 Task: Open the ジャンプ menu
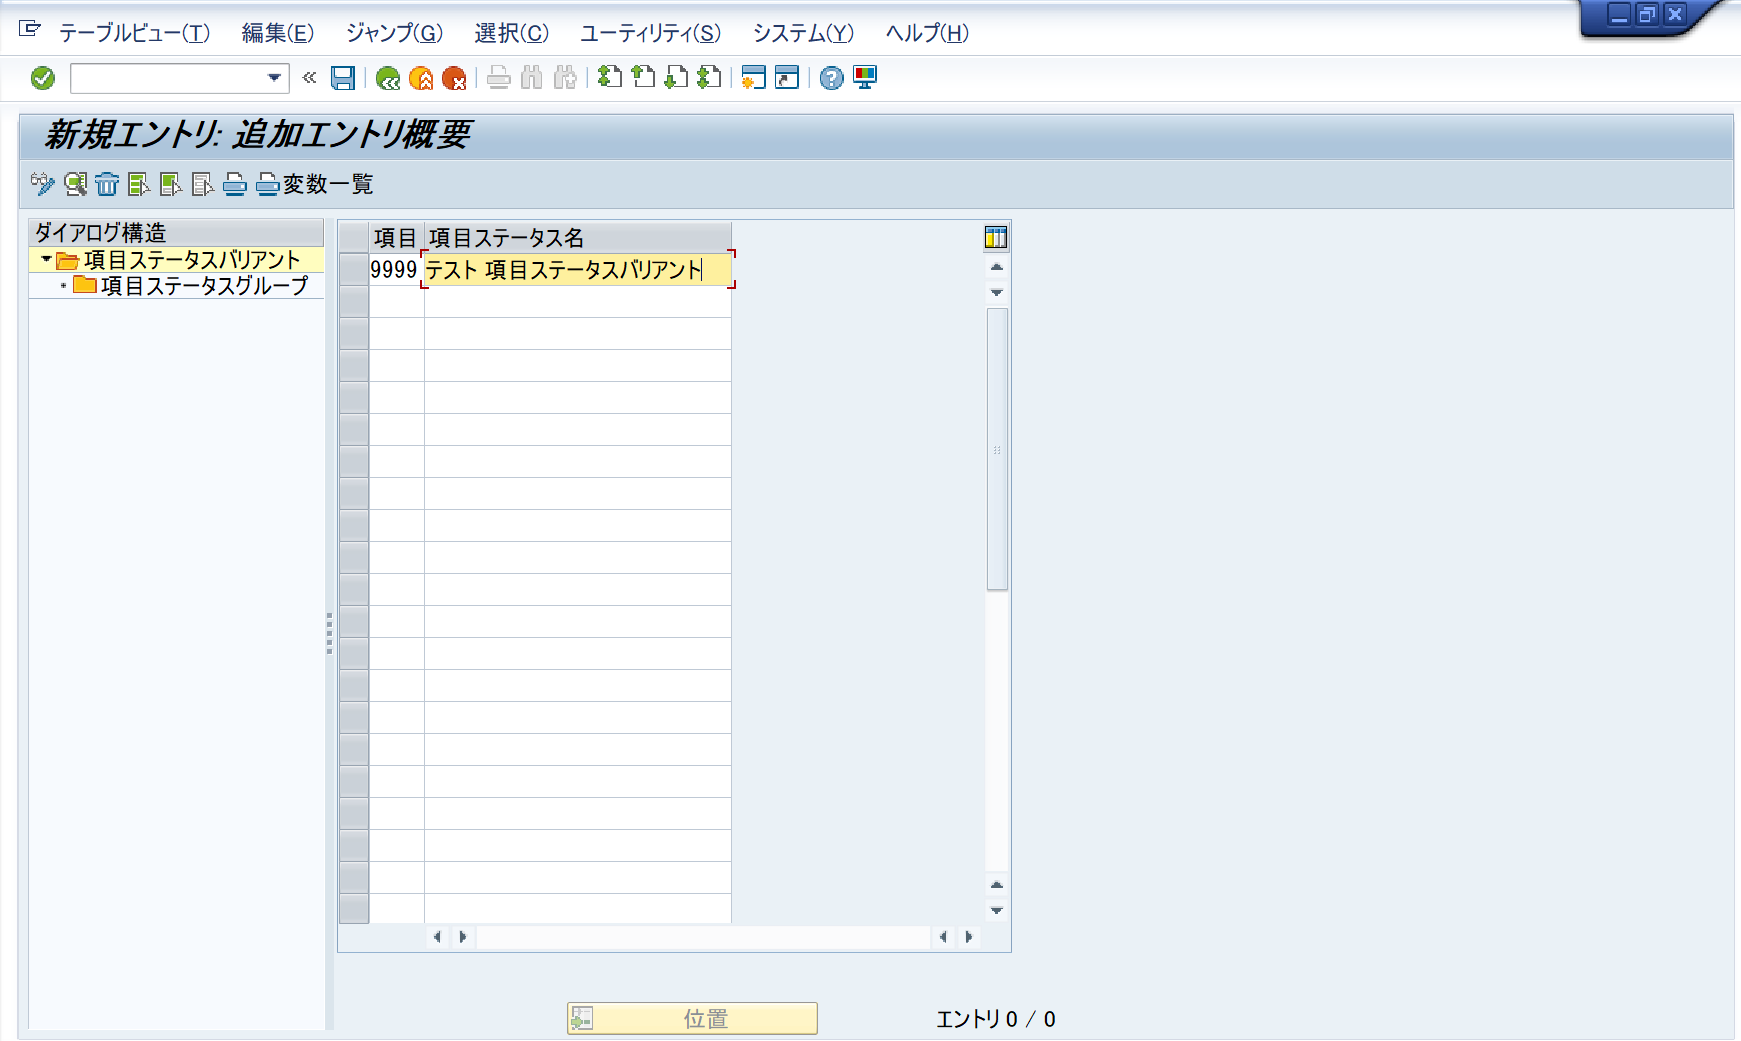point(392,33)
